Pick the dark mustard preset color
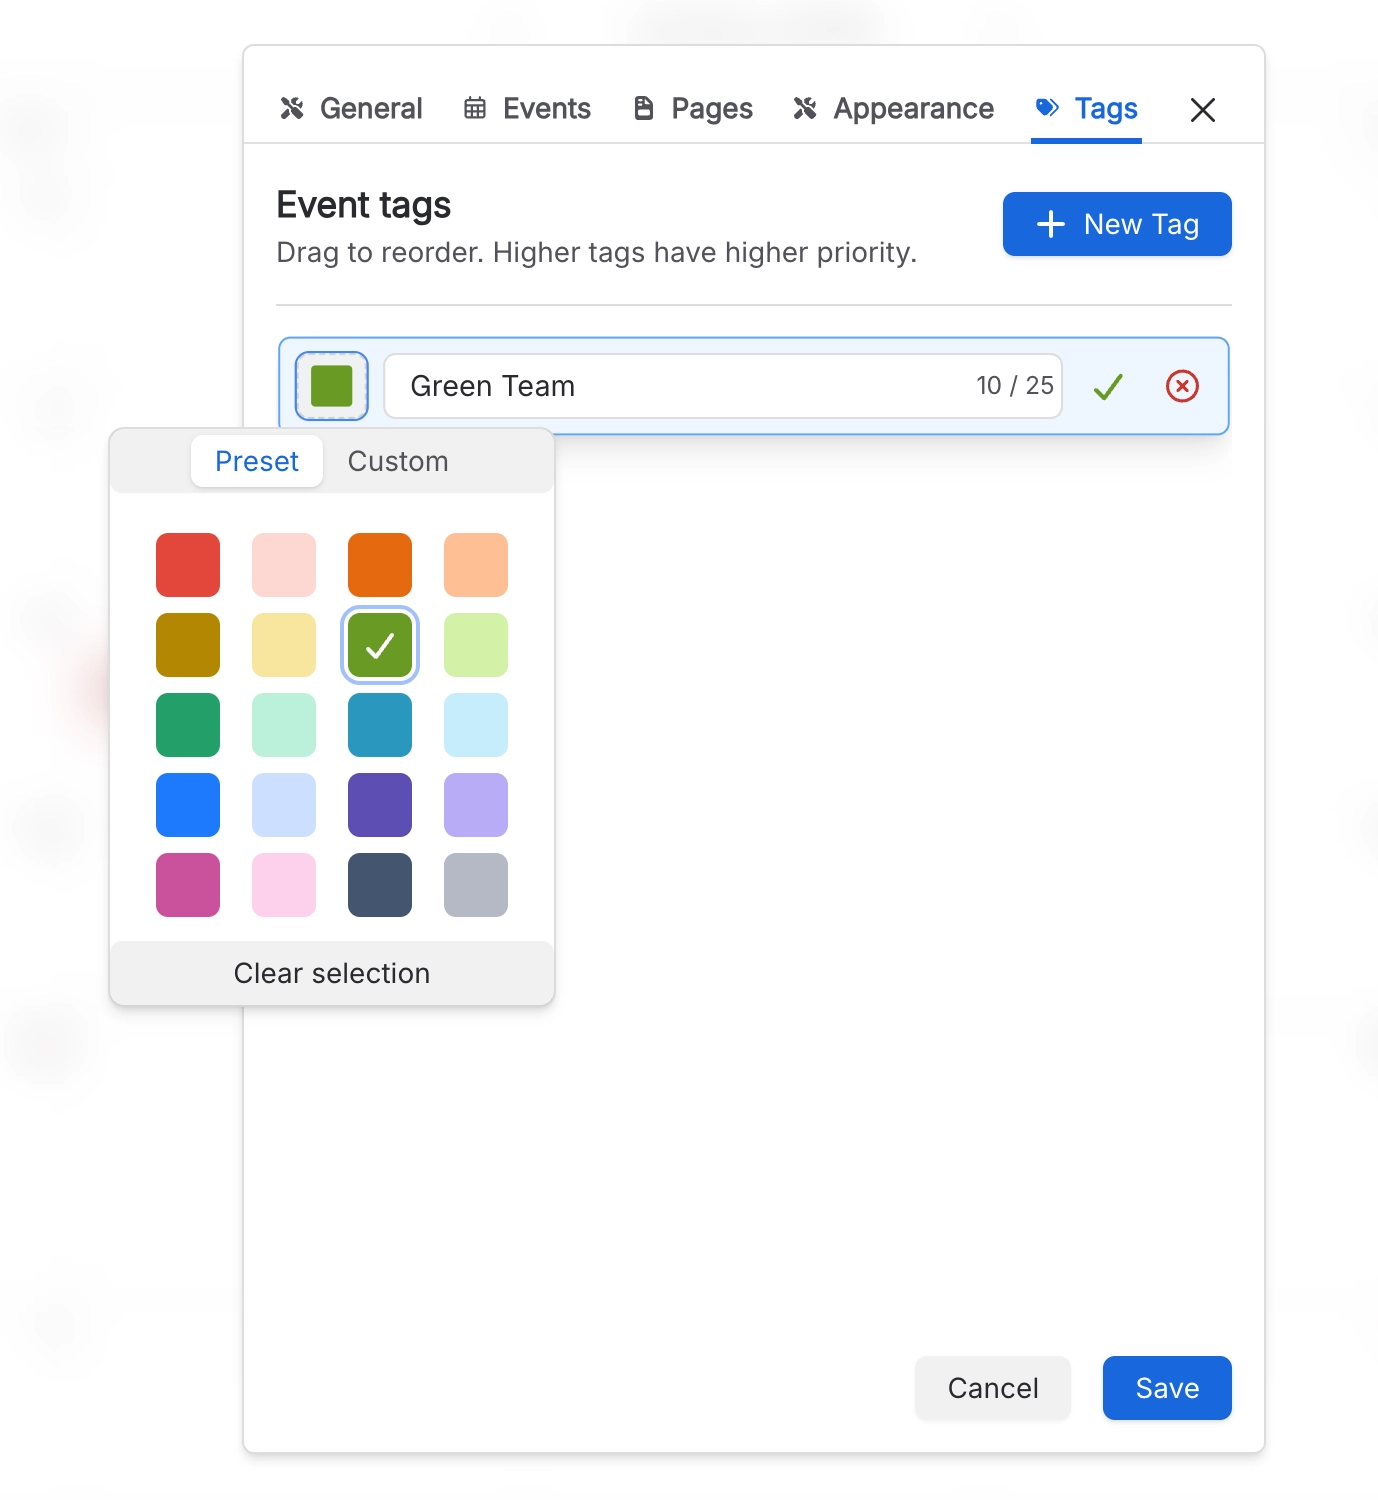This screenshot has height=1500, width=1378. 188,645
